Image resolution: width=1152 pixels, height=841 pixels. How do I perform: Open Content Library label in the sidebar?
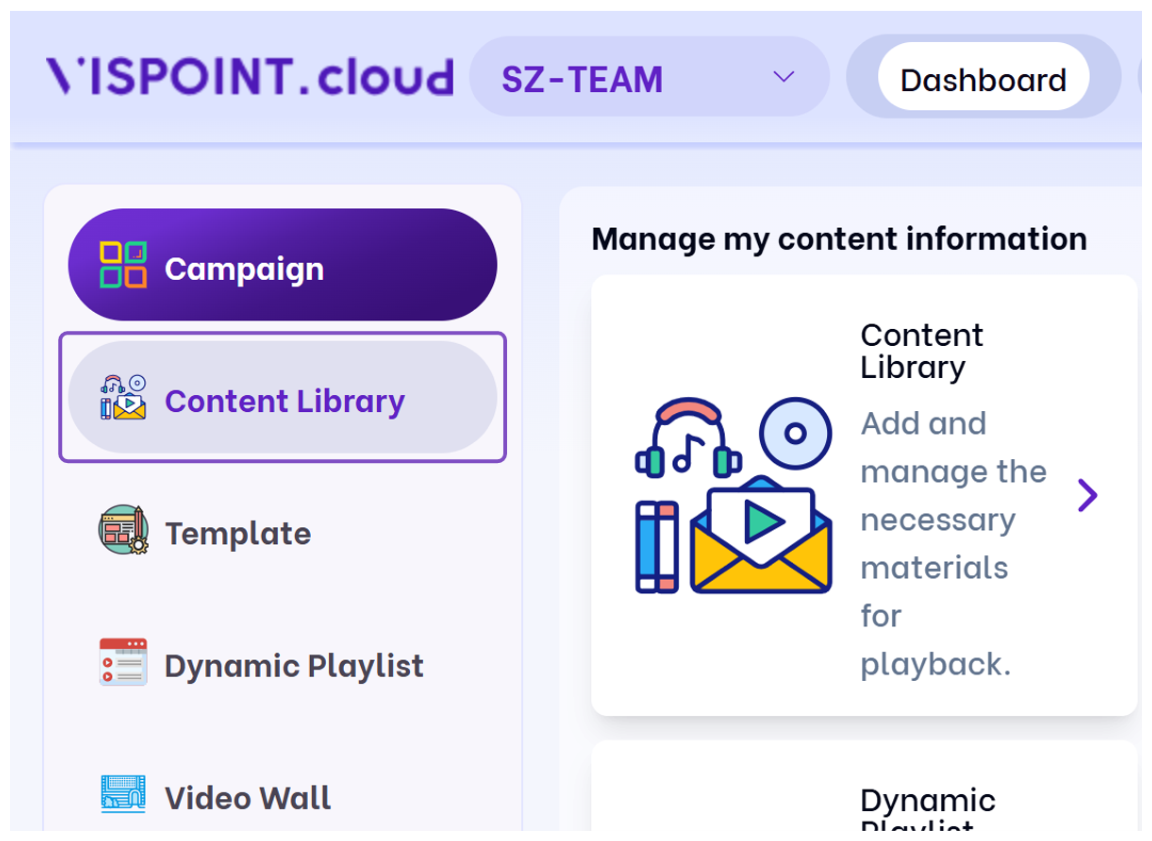pos(284,401)
